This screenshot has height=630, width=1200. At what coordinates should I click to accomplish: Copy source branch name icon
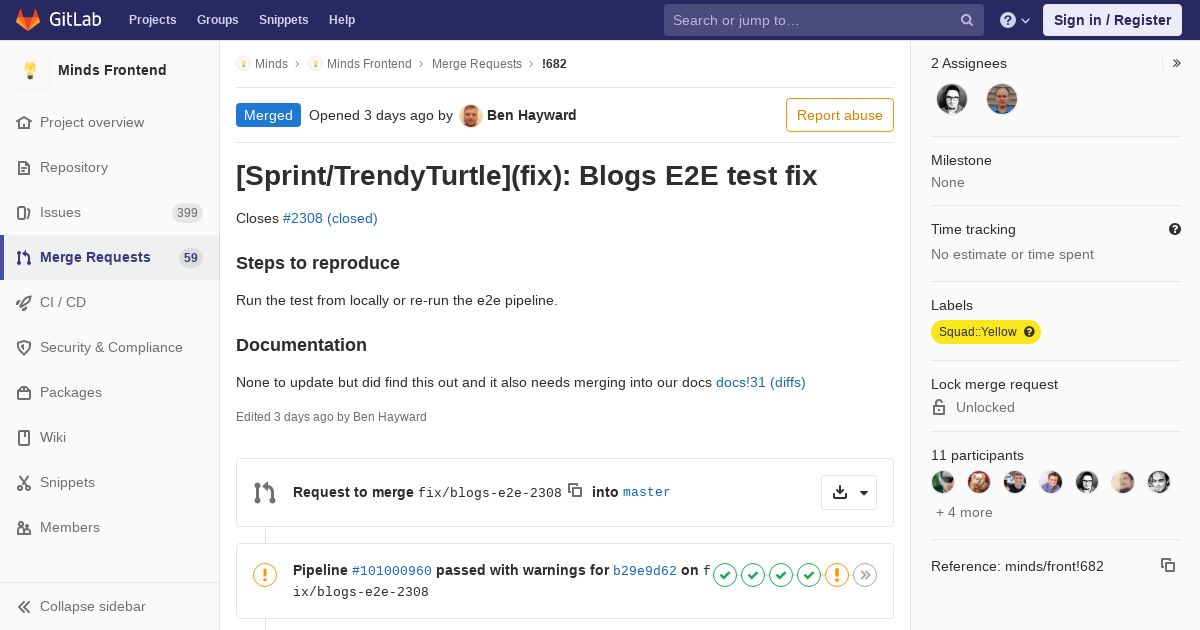point(575,490)
